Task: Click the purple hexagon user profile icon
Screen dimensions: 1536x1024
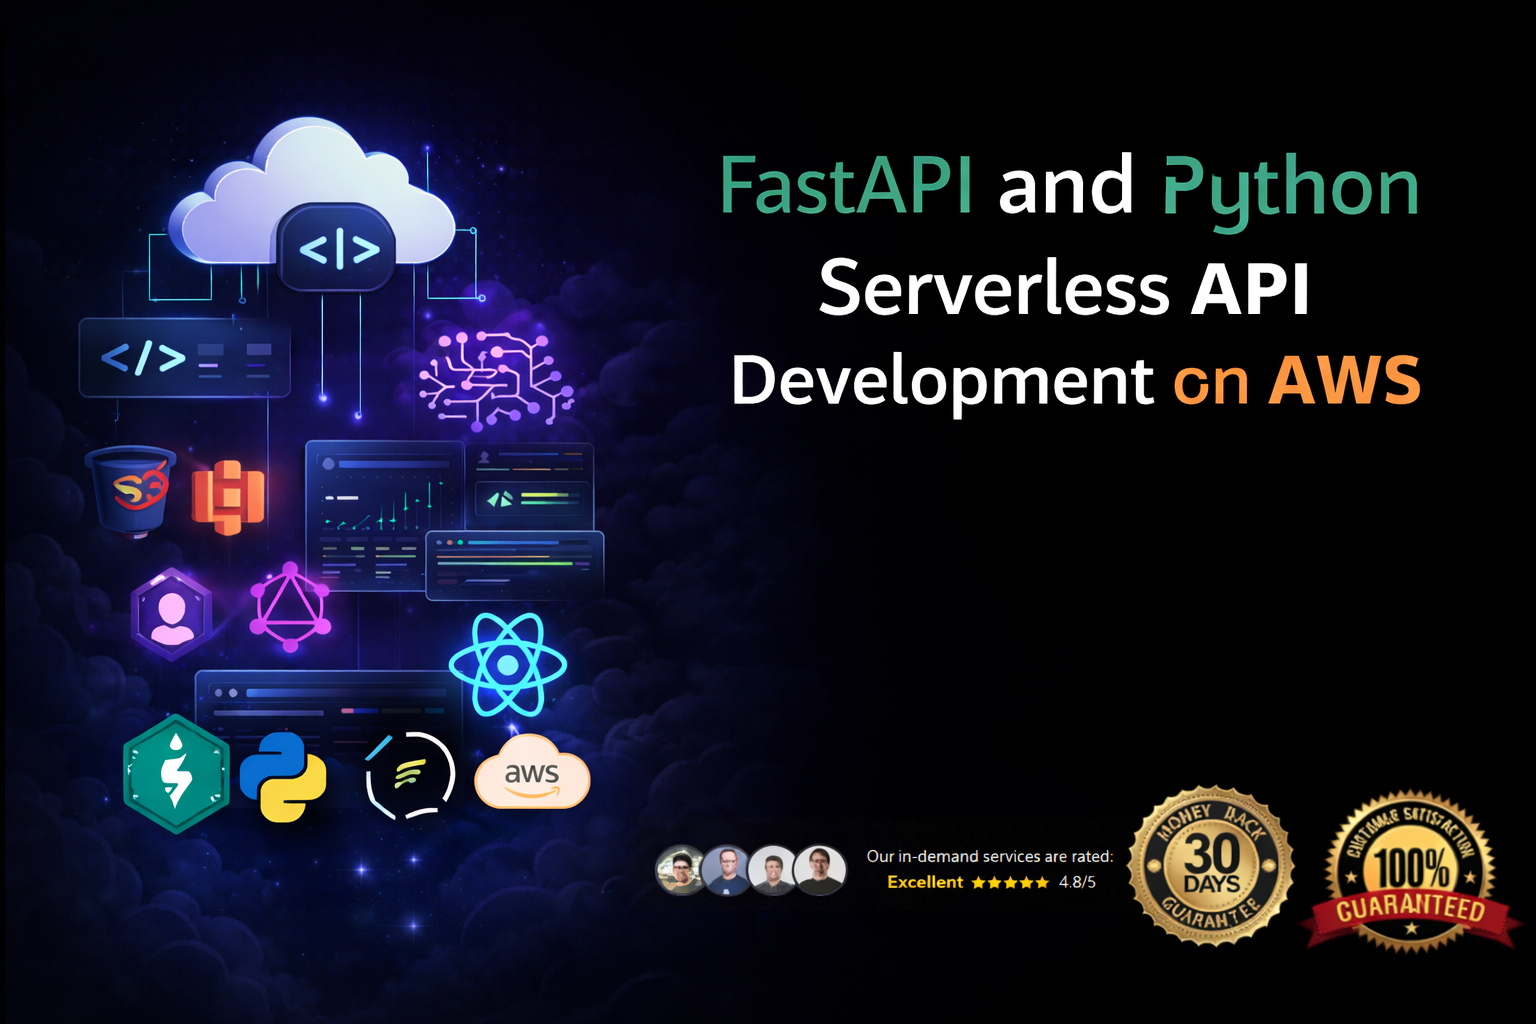Action: [x=171, y=613]
